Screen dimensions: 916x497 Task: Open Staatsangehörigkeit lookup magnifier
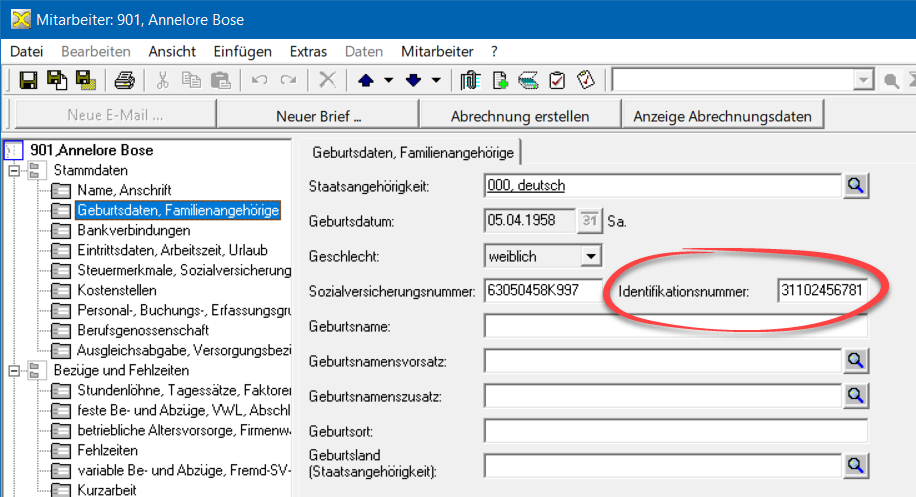tap(856, 186)
